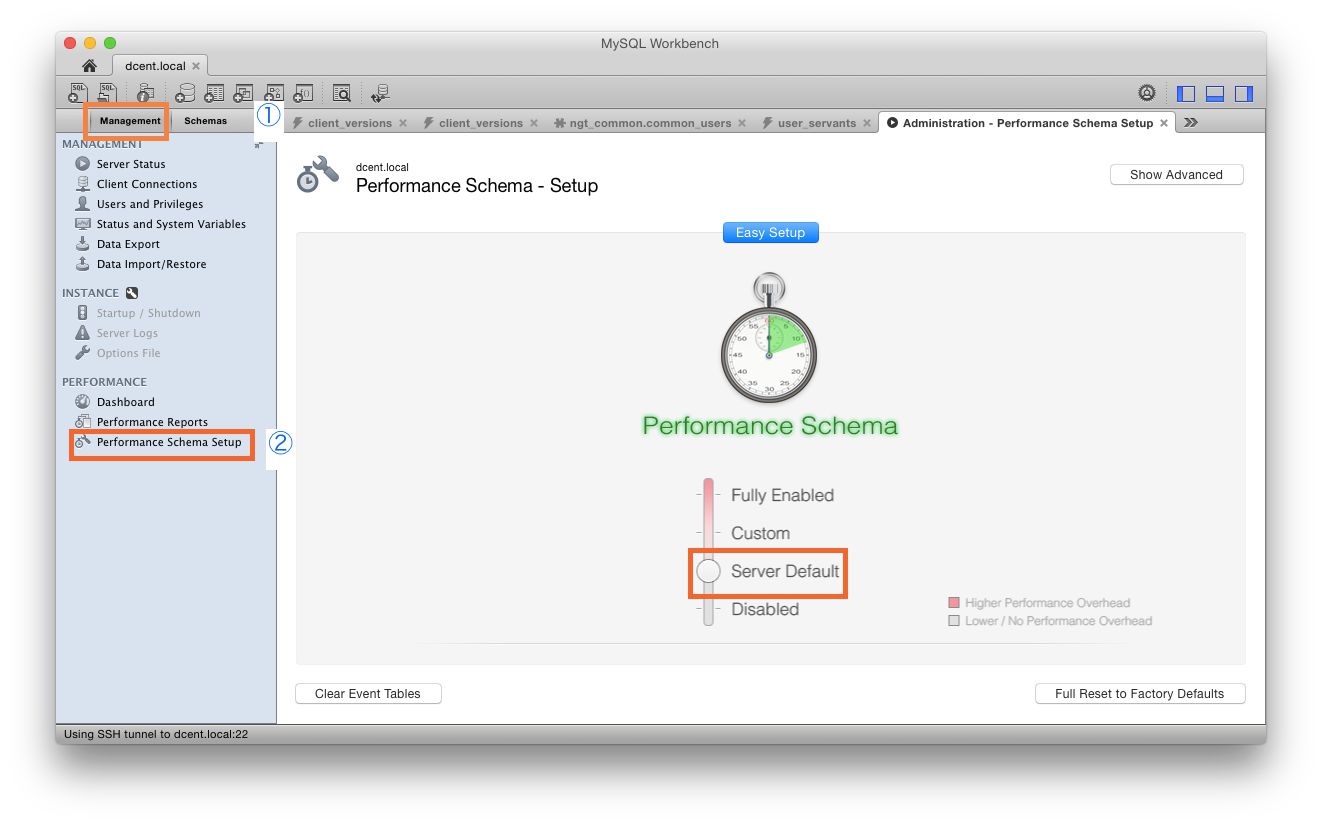
Task: Open Performance Reports in sidebar
Action: 152,422
